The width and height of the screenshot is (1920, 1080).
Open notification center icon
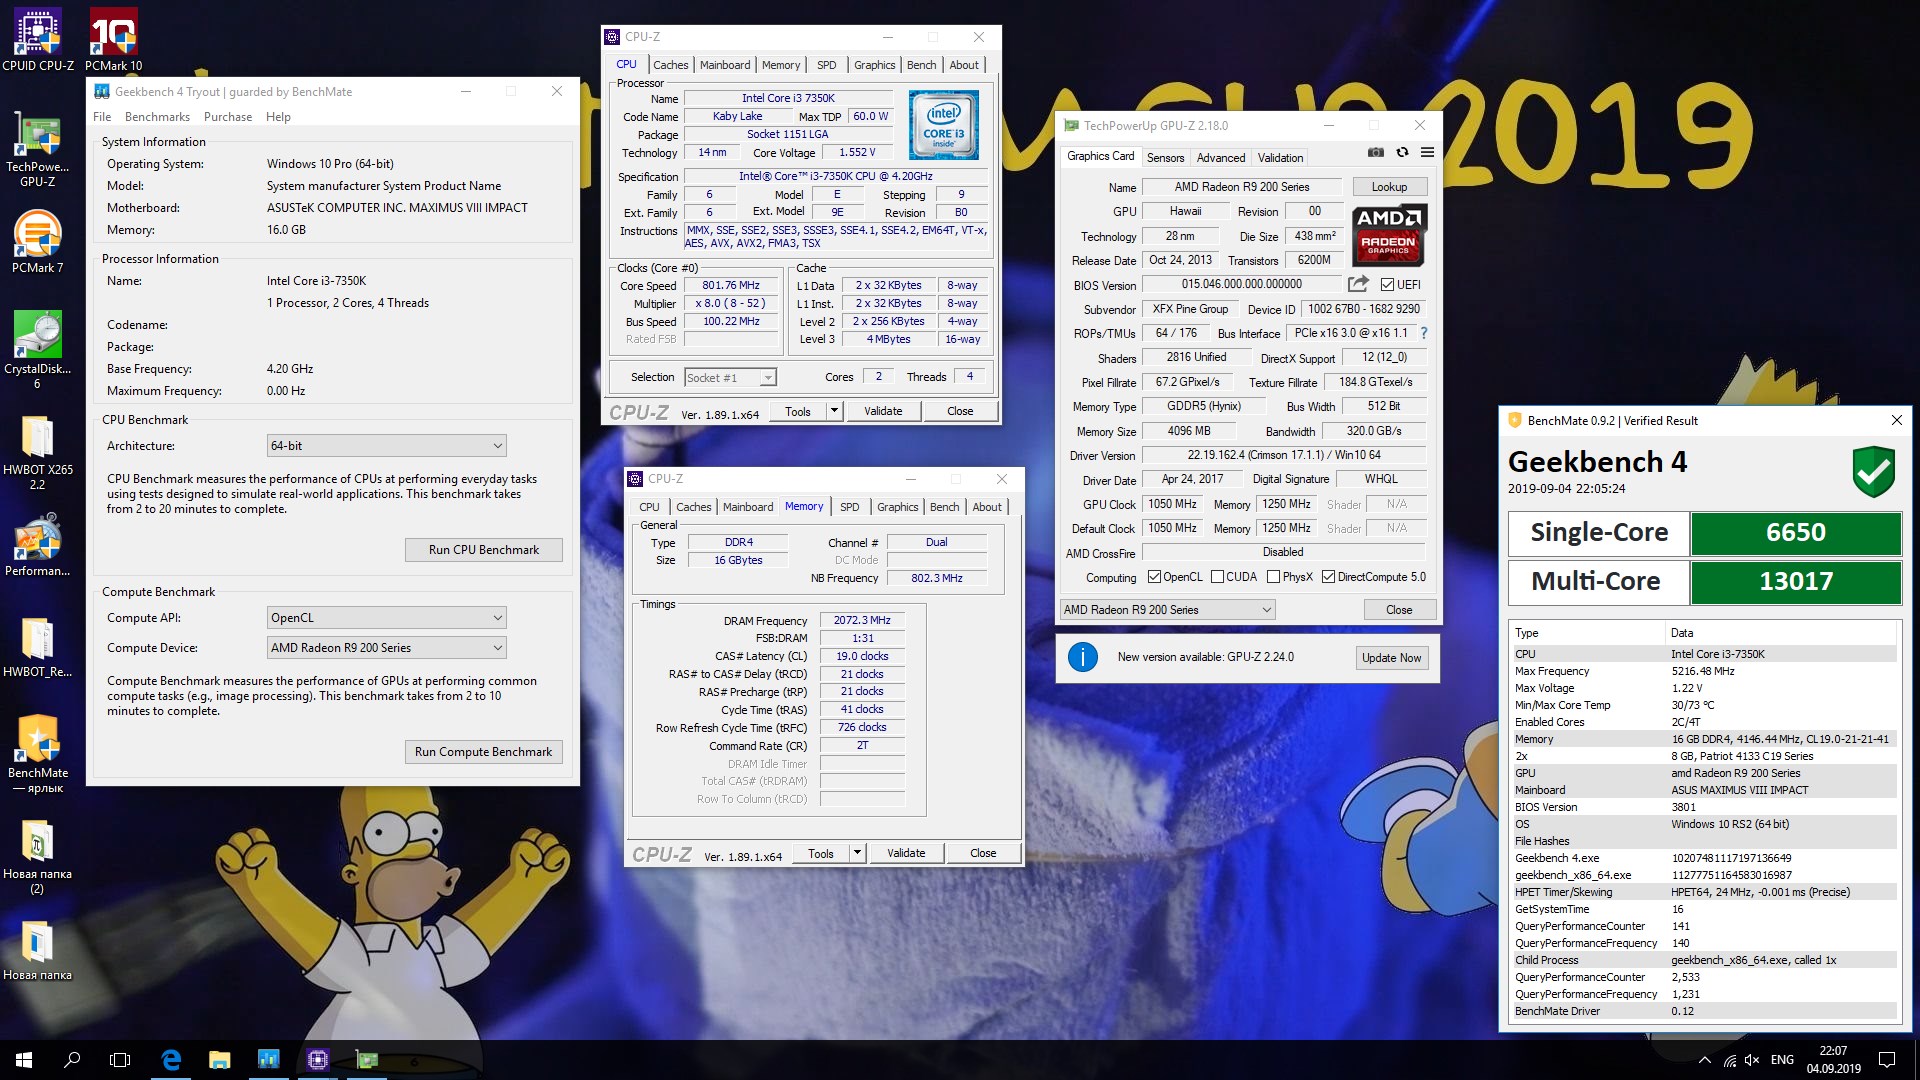1887,1060
